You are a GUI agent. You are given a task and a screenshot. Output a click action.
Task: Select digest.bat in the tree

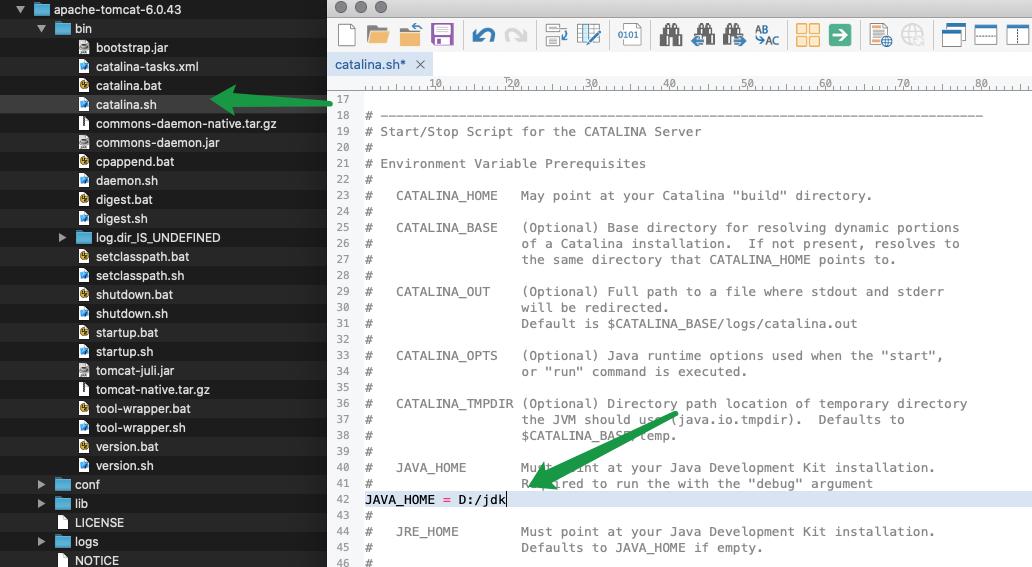coord(124,200)
